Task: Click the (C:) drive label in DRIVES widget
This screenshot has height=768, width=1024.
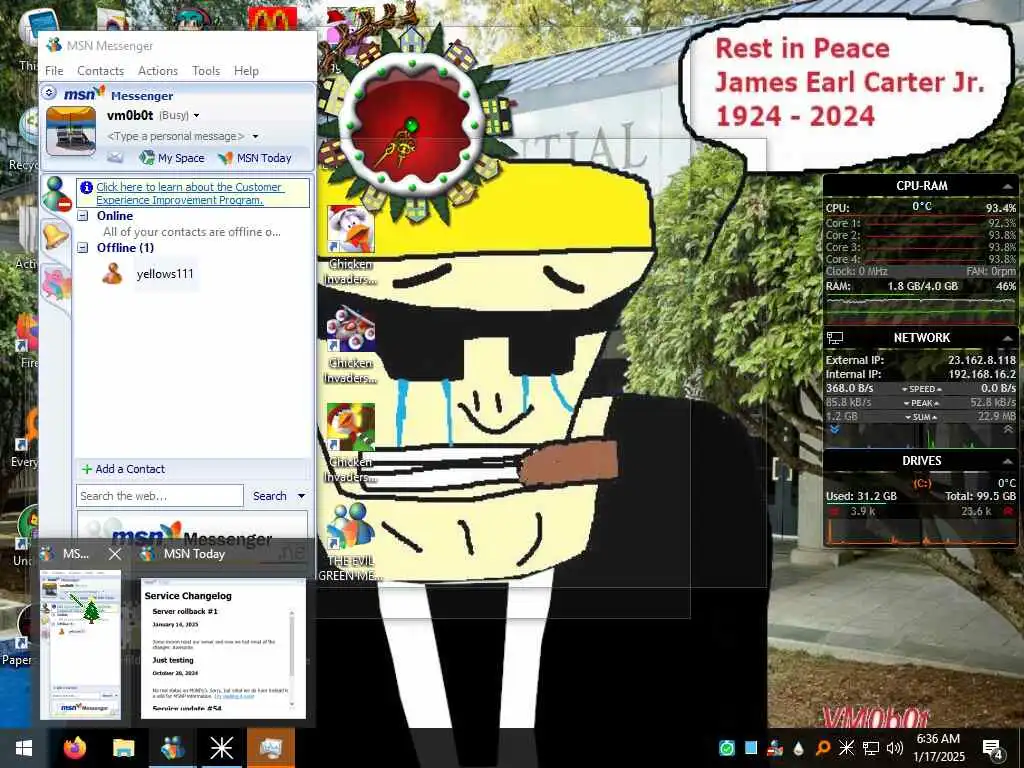Action: tap(921, 483)
